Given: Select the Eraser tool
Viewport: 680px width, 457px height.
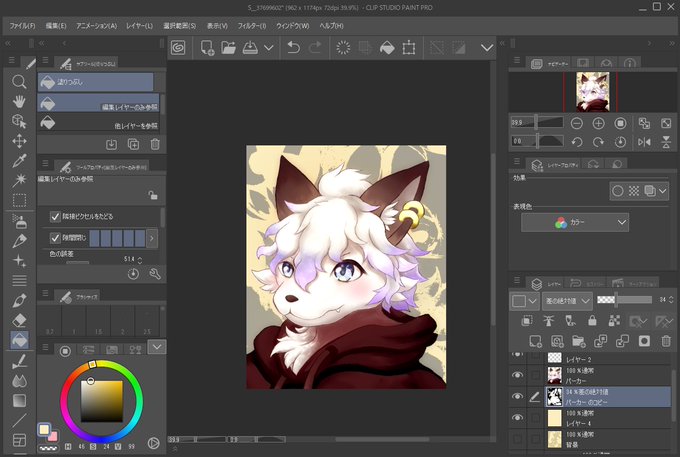Looking at the screenshot, I should pos(19,320).
